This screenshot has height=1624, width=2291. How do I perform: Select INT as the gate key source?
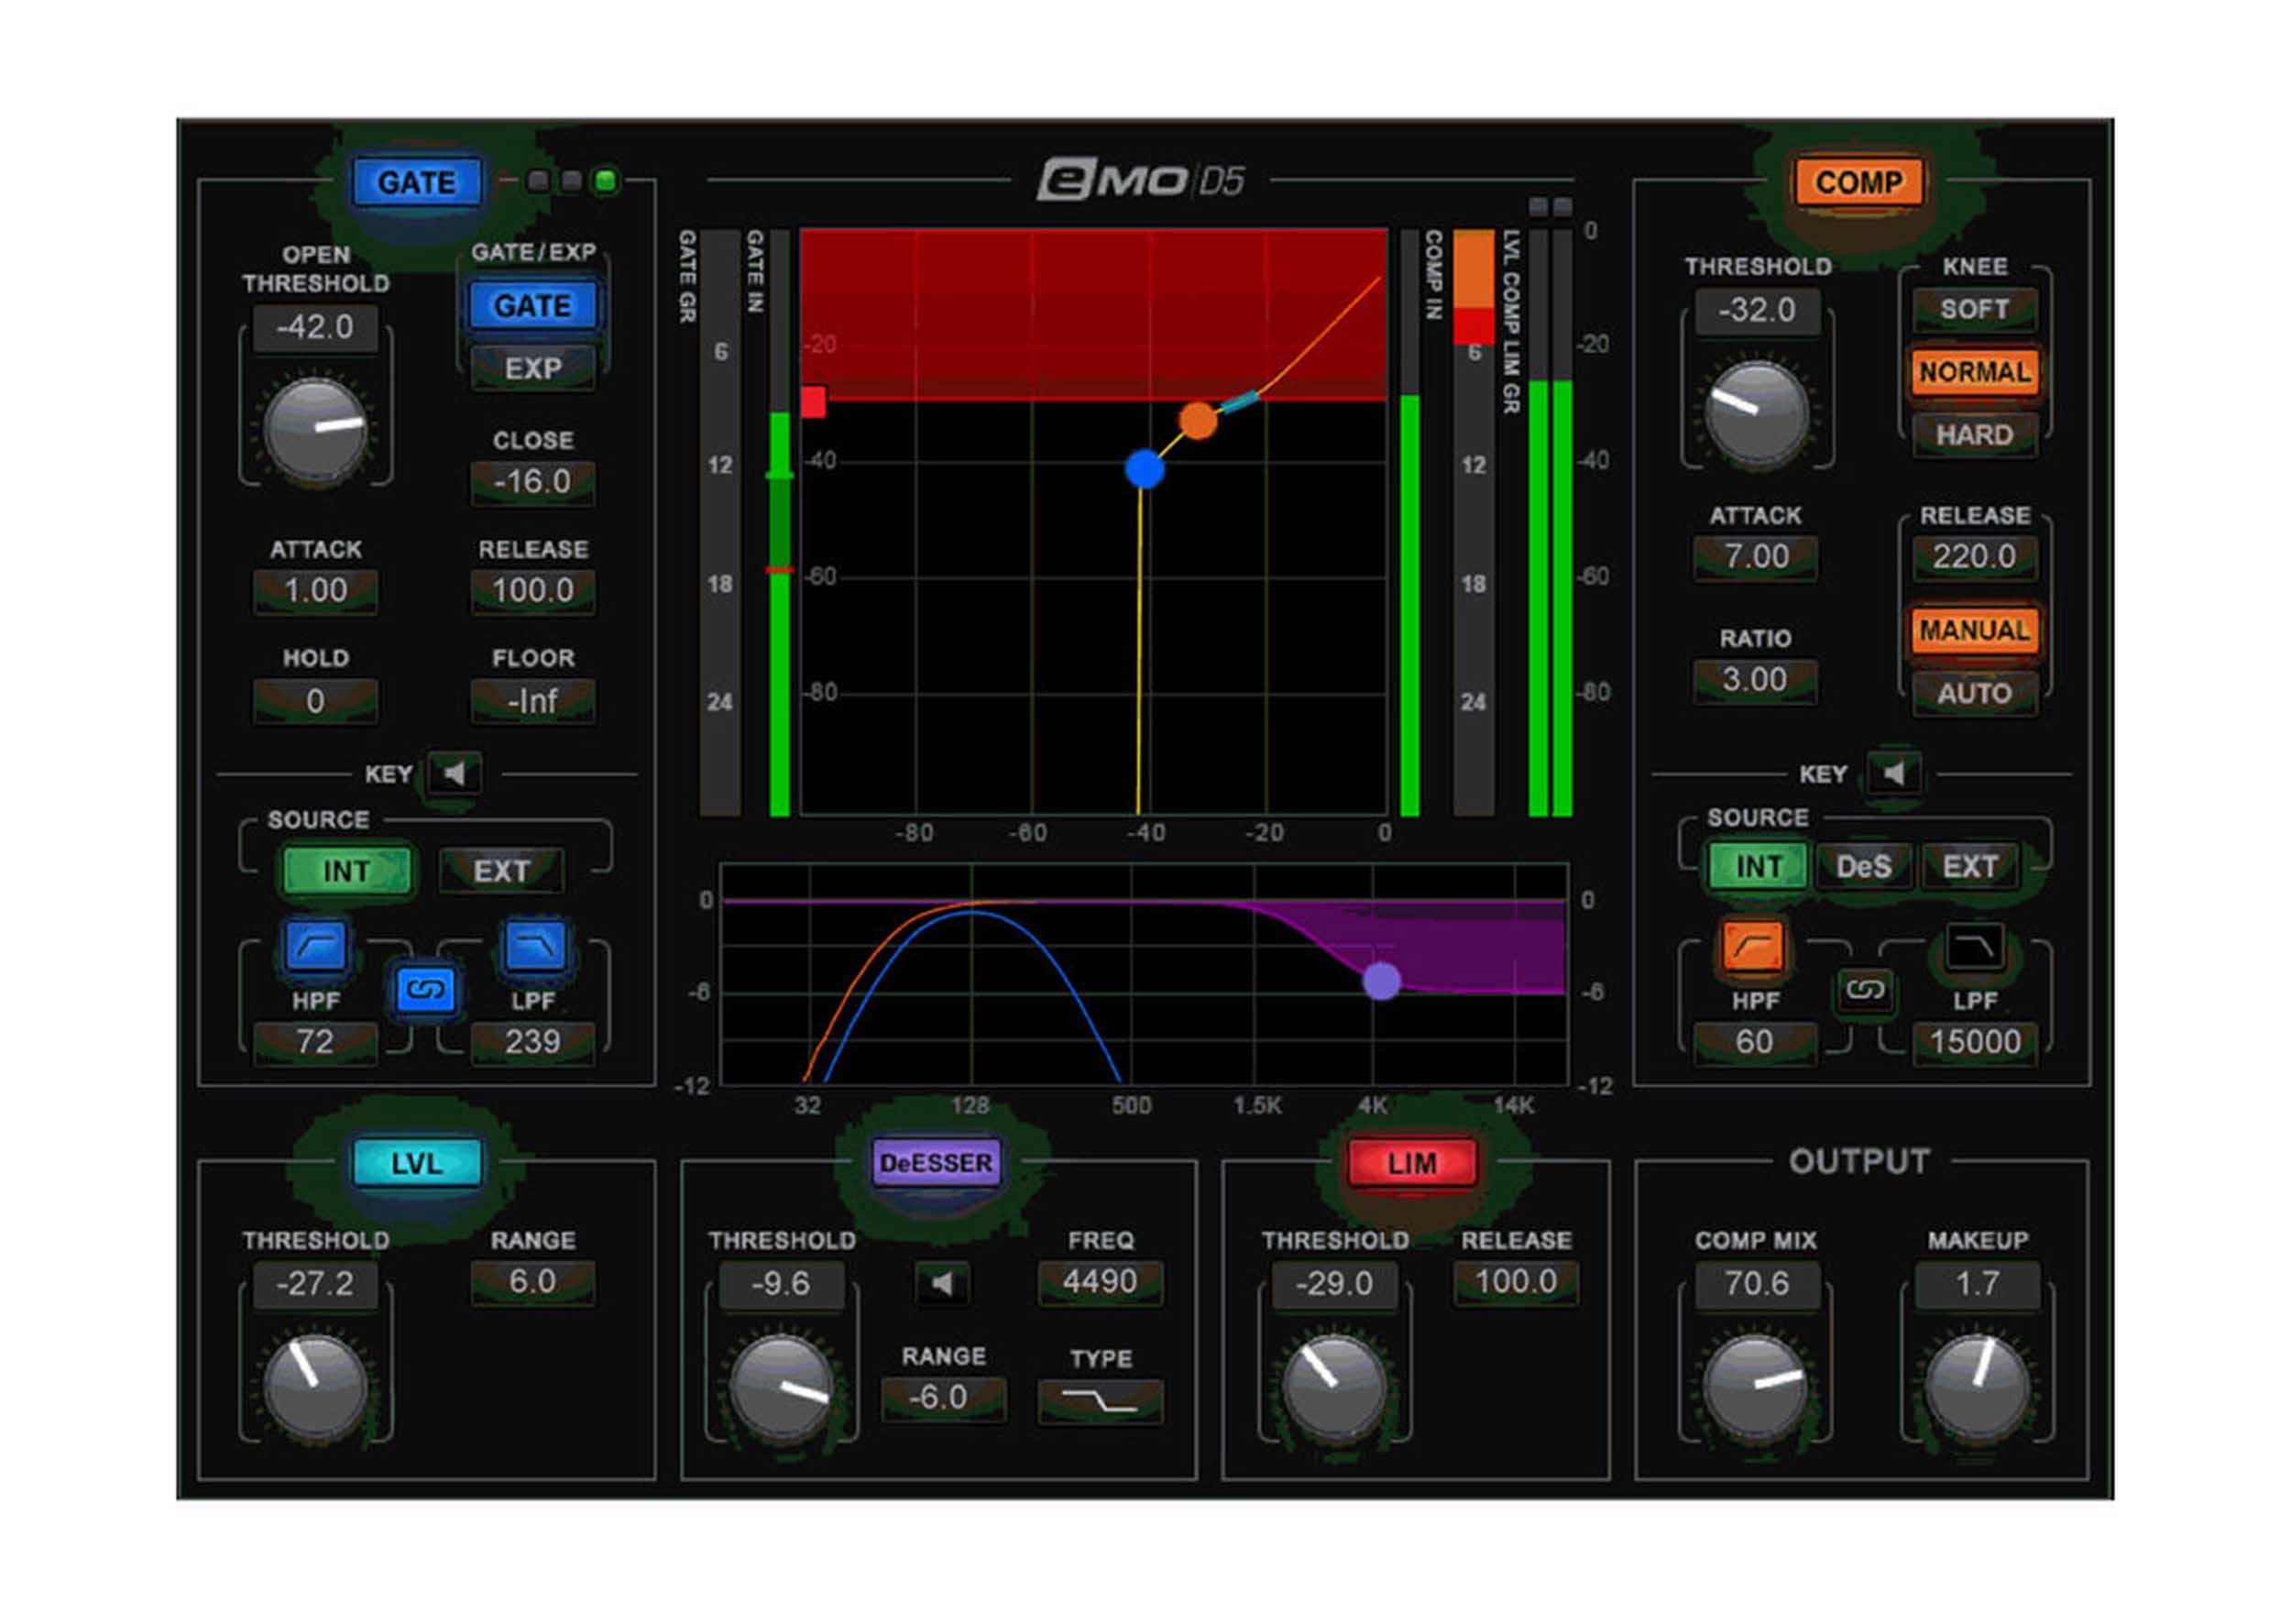[346, 871]
